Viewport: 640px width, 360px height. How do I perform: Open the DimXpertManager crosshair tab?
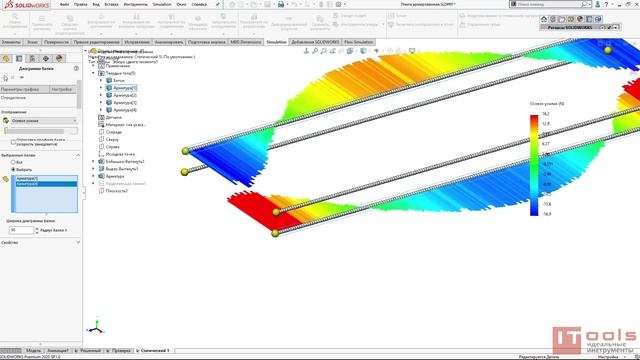[x=46, y=59]
